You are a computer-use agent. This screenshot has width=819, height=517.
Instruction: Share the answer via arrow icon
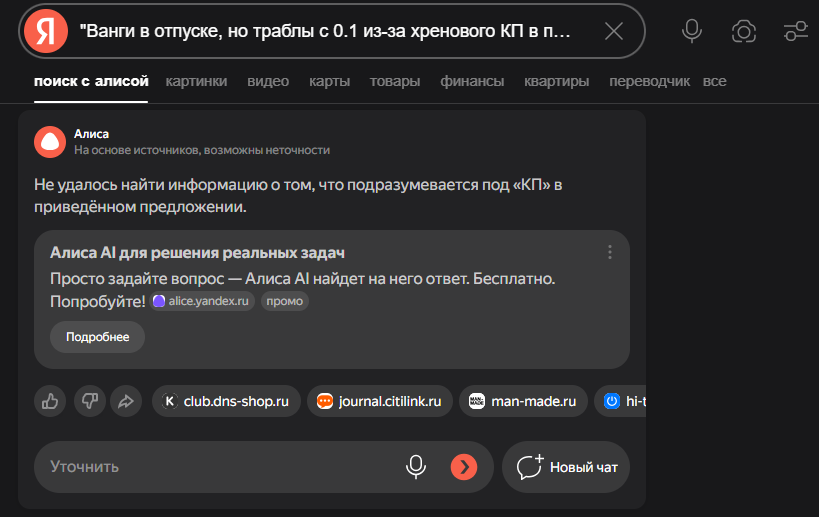click(126, 401)
